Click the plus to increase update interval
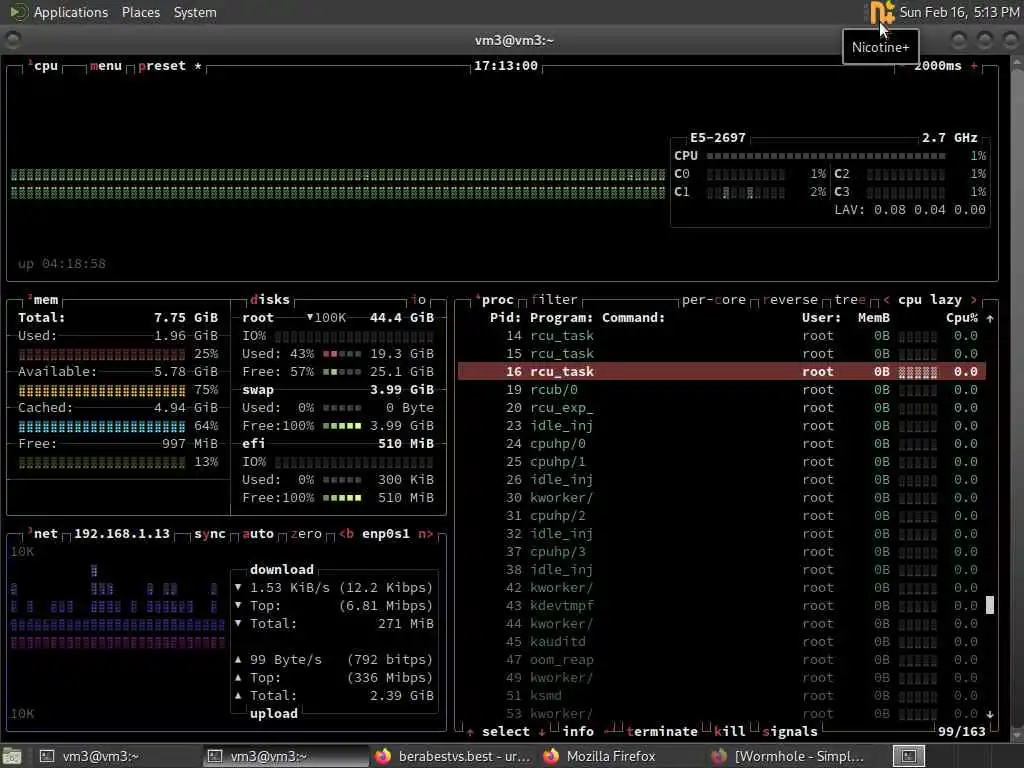Screen dimensions: 1024x768 click(974, 66)
